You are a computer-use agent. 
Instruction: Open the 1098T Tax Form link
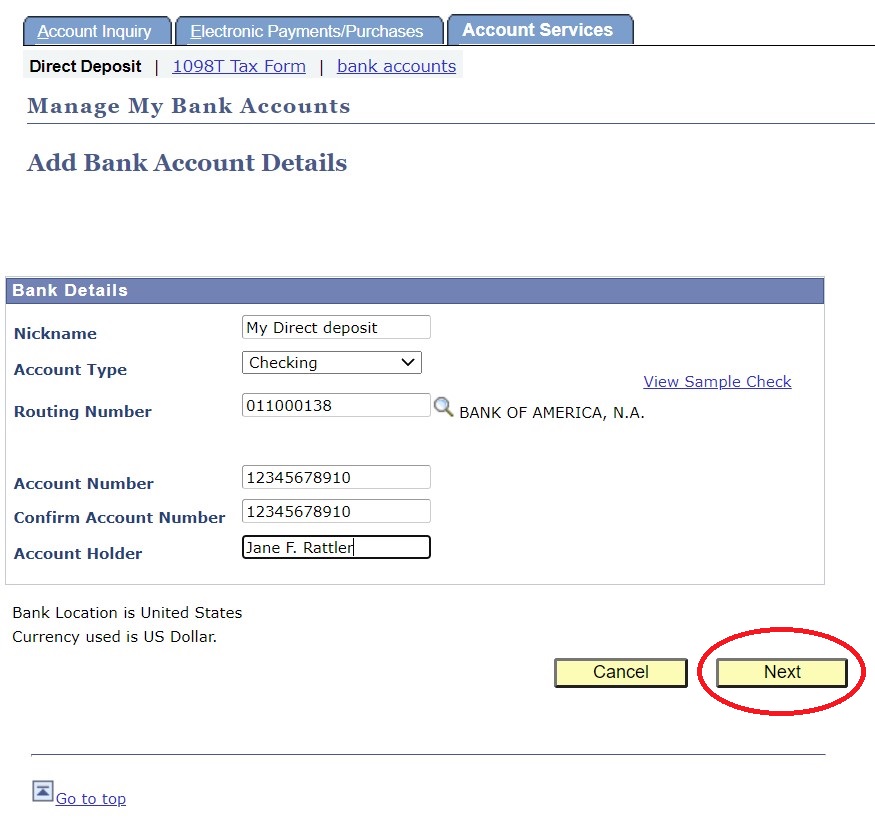pos(239,66)
